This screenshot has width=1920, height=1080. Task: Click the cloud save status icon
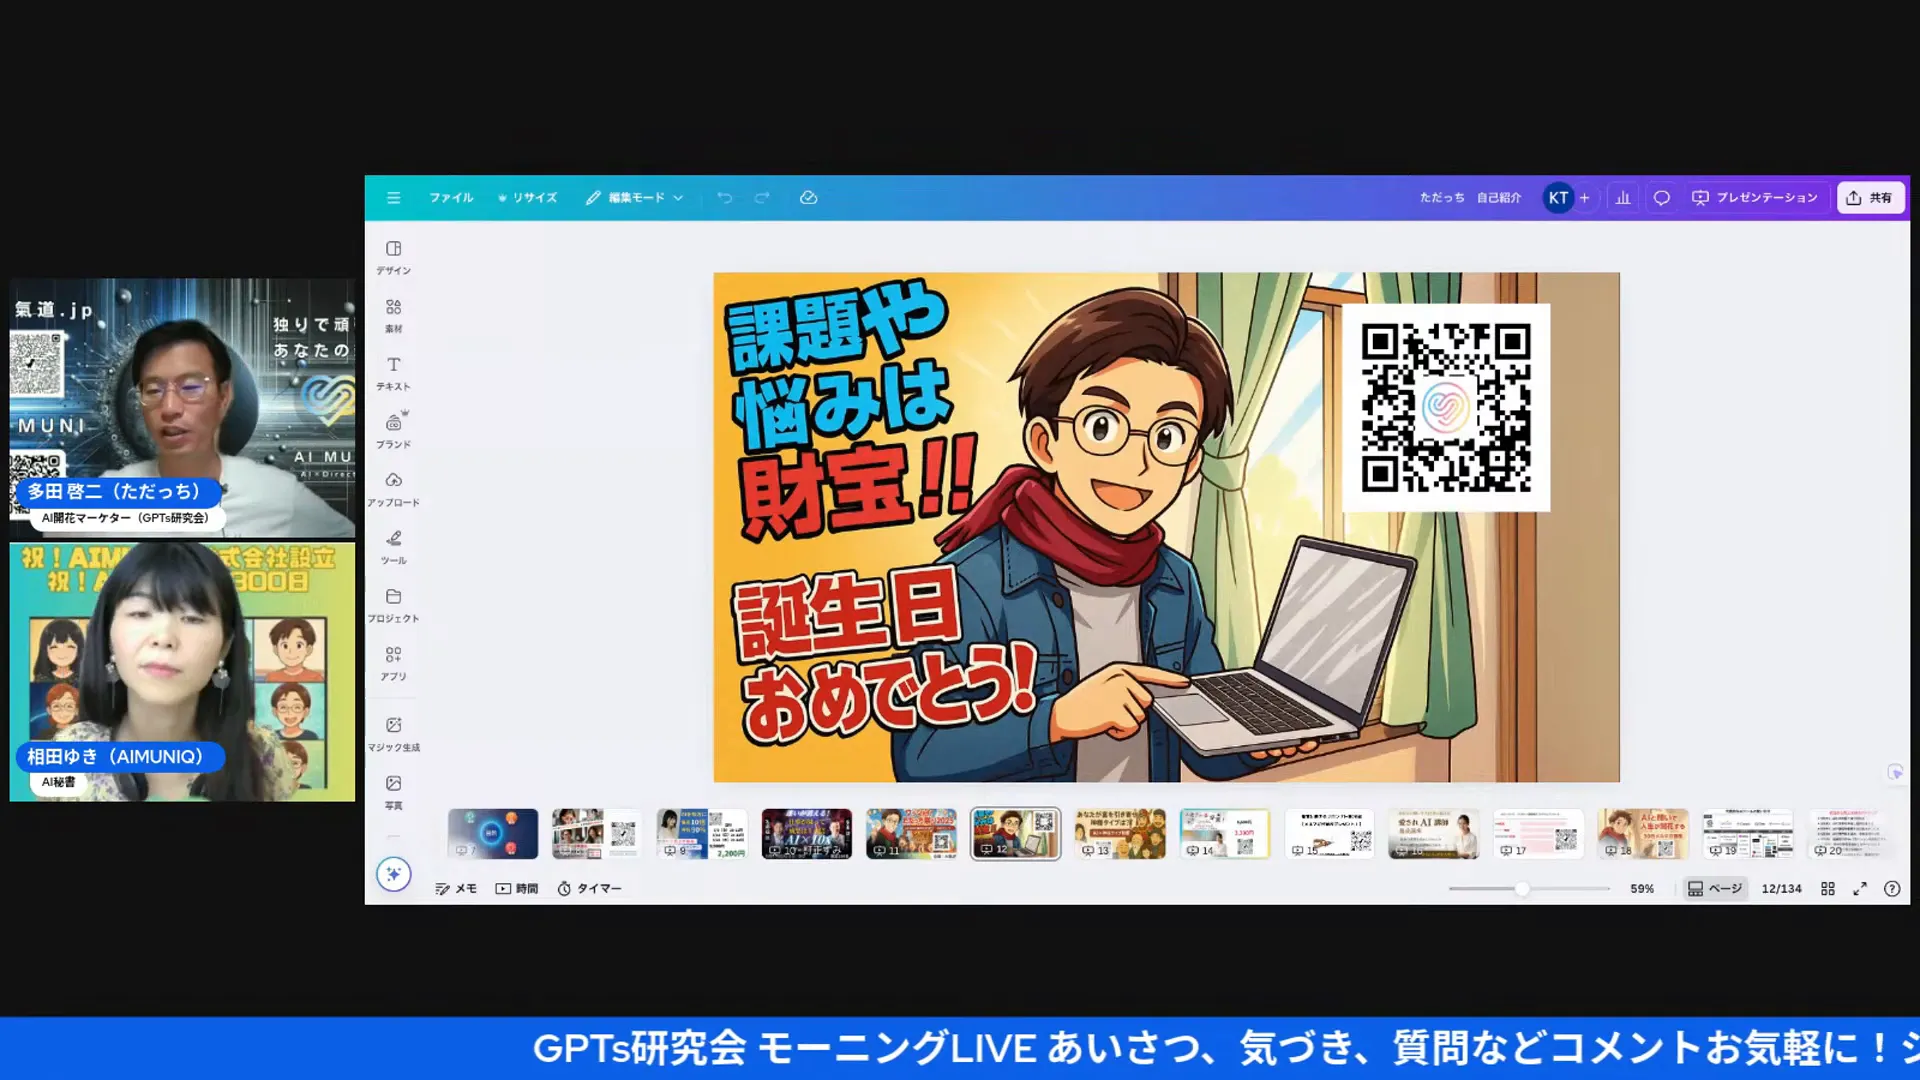pos(809,198)
